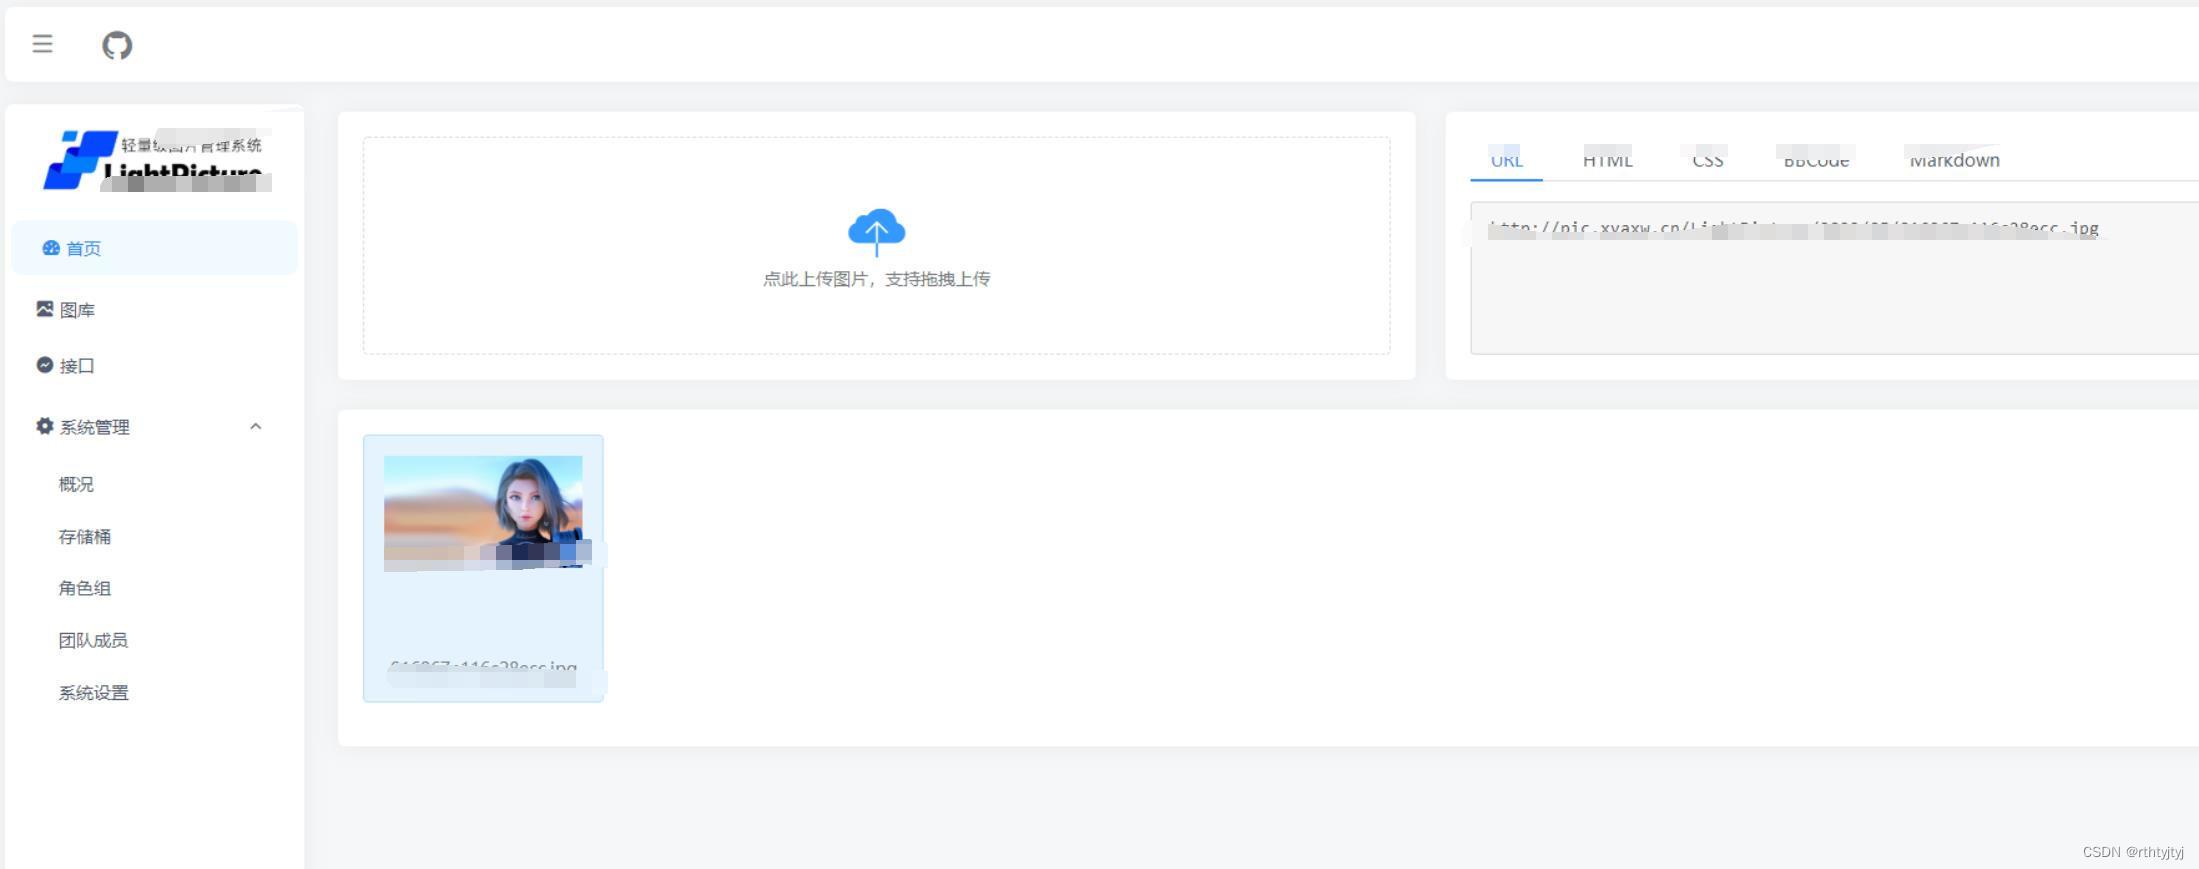
Task: Switch to the CSS tab
Action: pyautogui.click(x=1707, y=160)
